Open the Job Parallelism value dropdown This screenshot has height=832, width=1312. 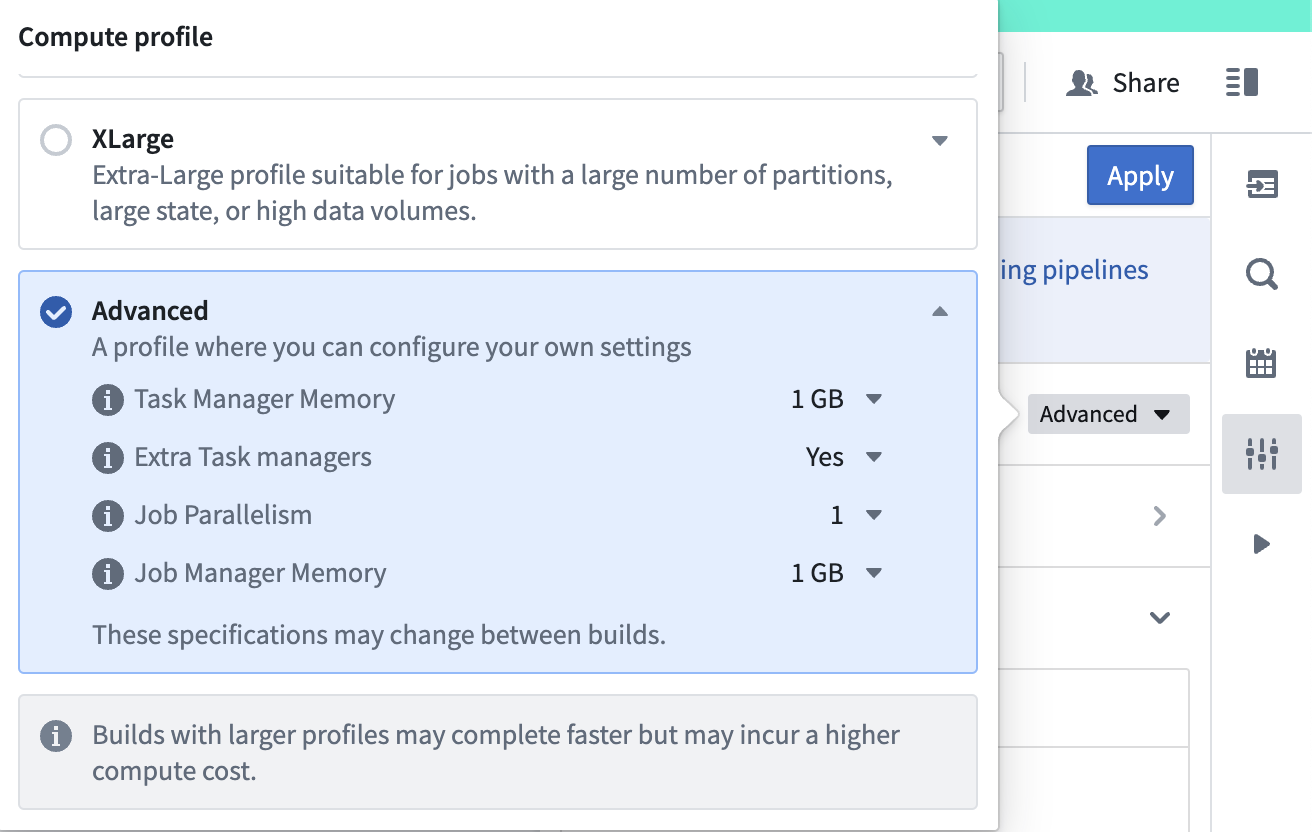pos(856,515)
